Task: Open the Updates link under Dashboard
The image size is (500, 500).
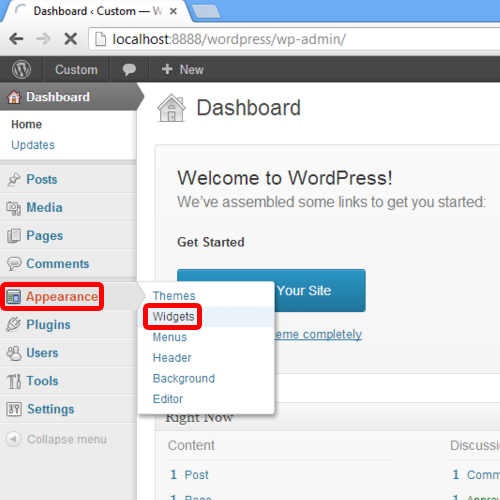Action: [33, 145]
